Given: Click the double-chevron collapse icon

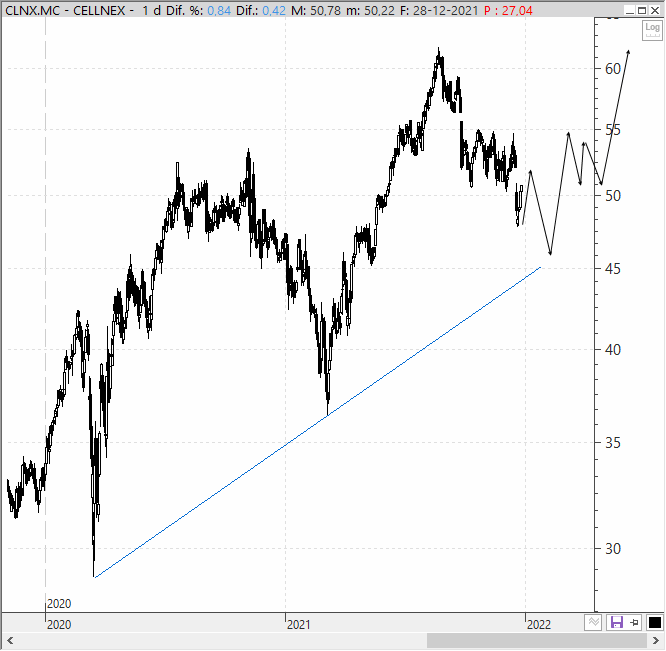Looking at the screenshot, I should pos(593,623).
